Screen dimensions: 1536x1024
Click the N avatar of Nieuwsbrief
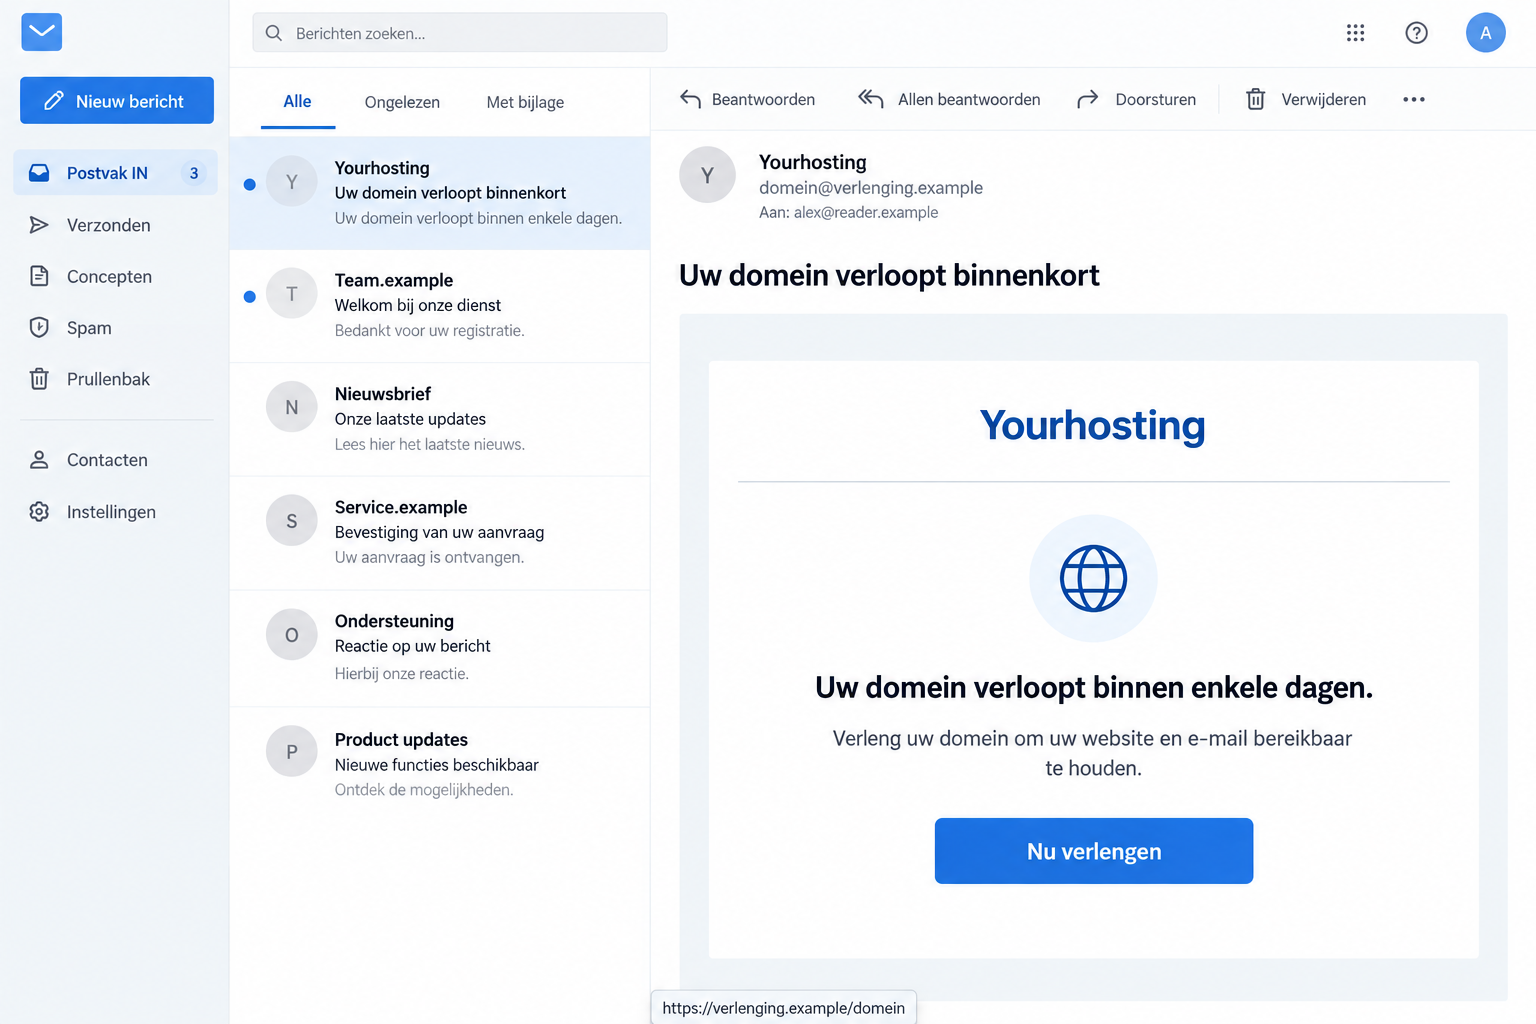coord(292,406)
